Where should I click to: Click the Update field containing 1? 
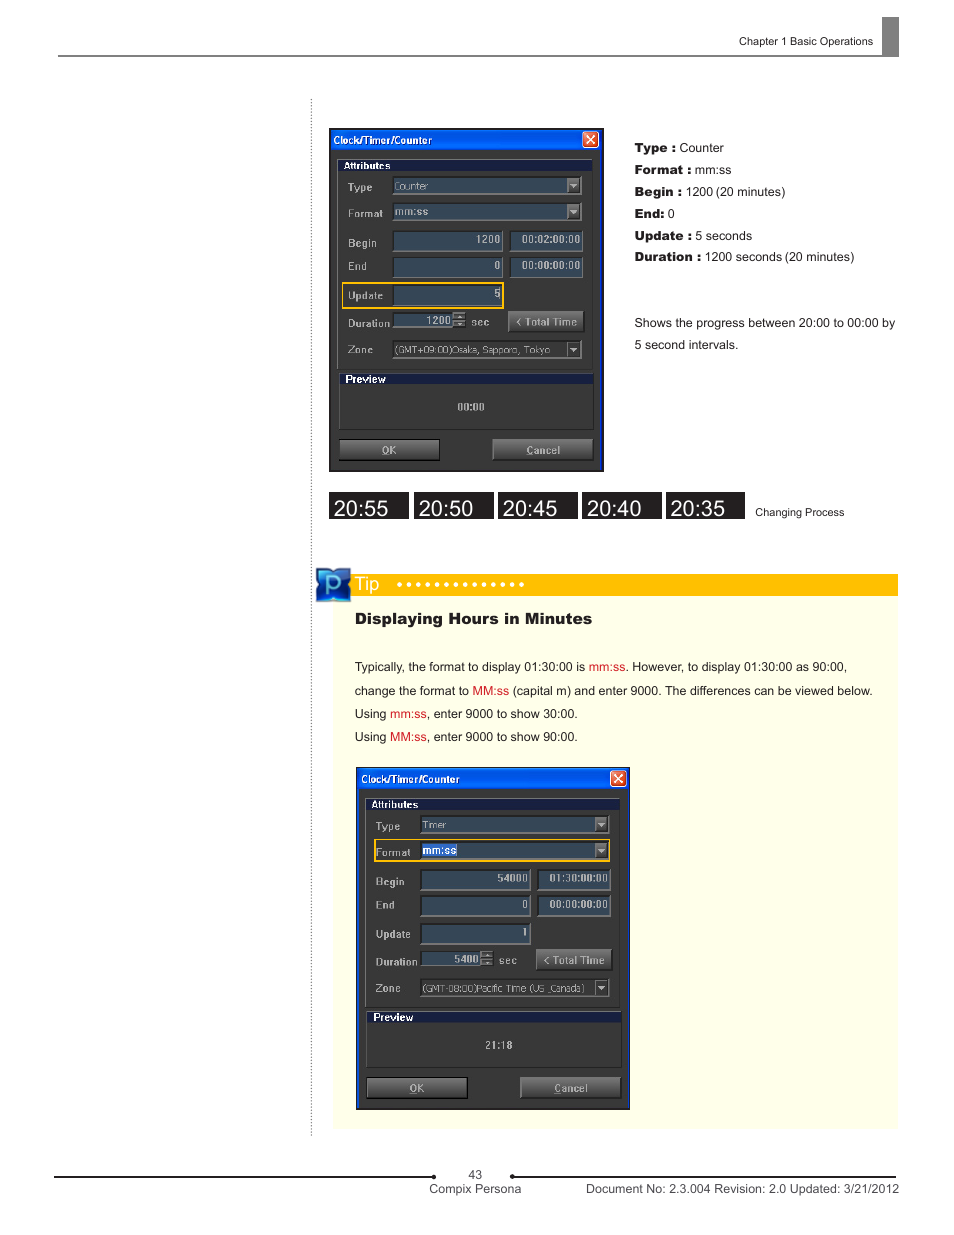(x=475, y=933)
